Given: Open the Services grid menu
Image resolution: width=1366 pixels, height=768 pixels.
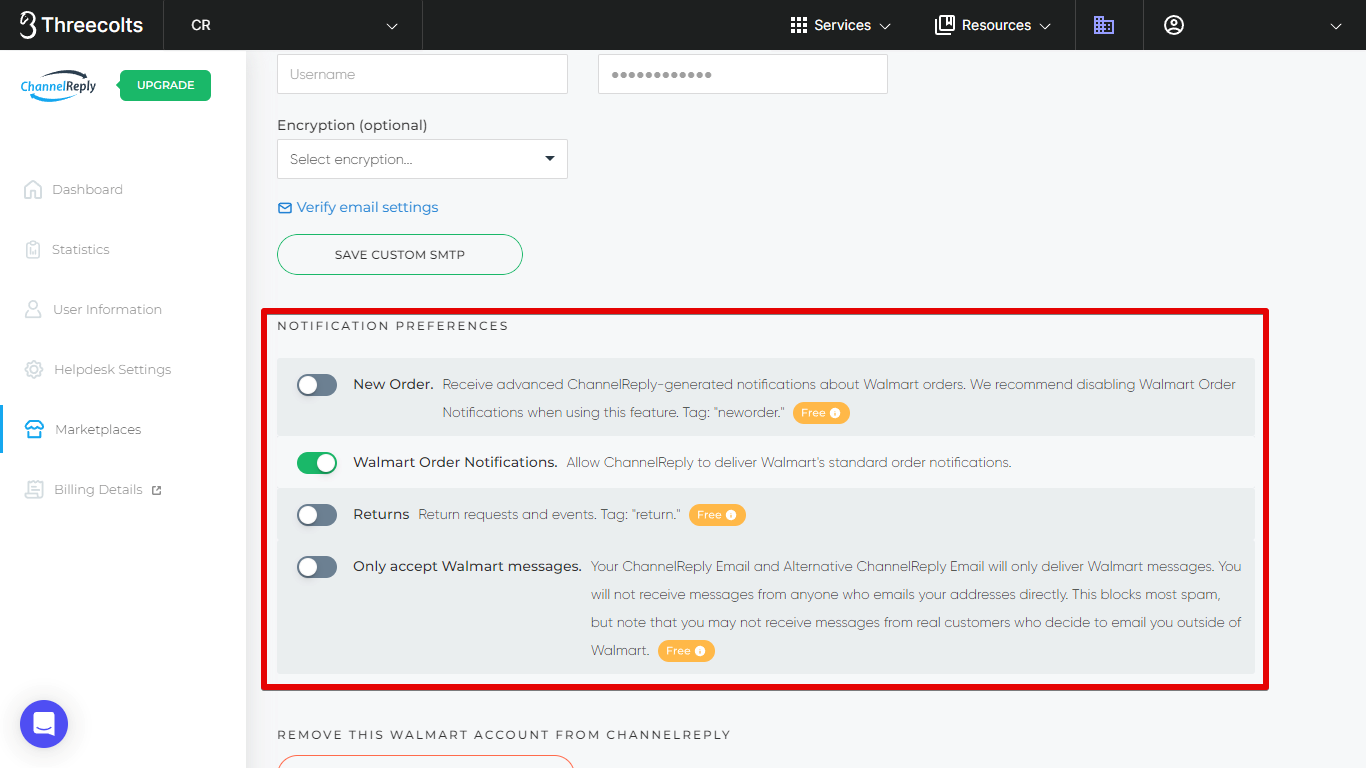Looking at the screenshot, I should [x=840, y=25].
